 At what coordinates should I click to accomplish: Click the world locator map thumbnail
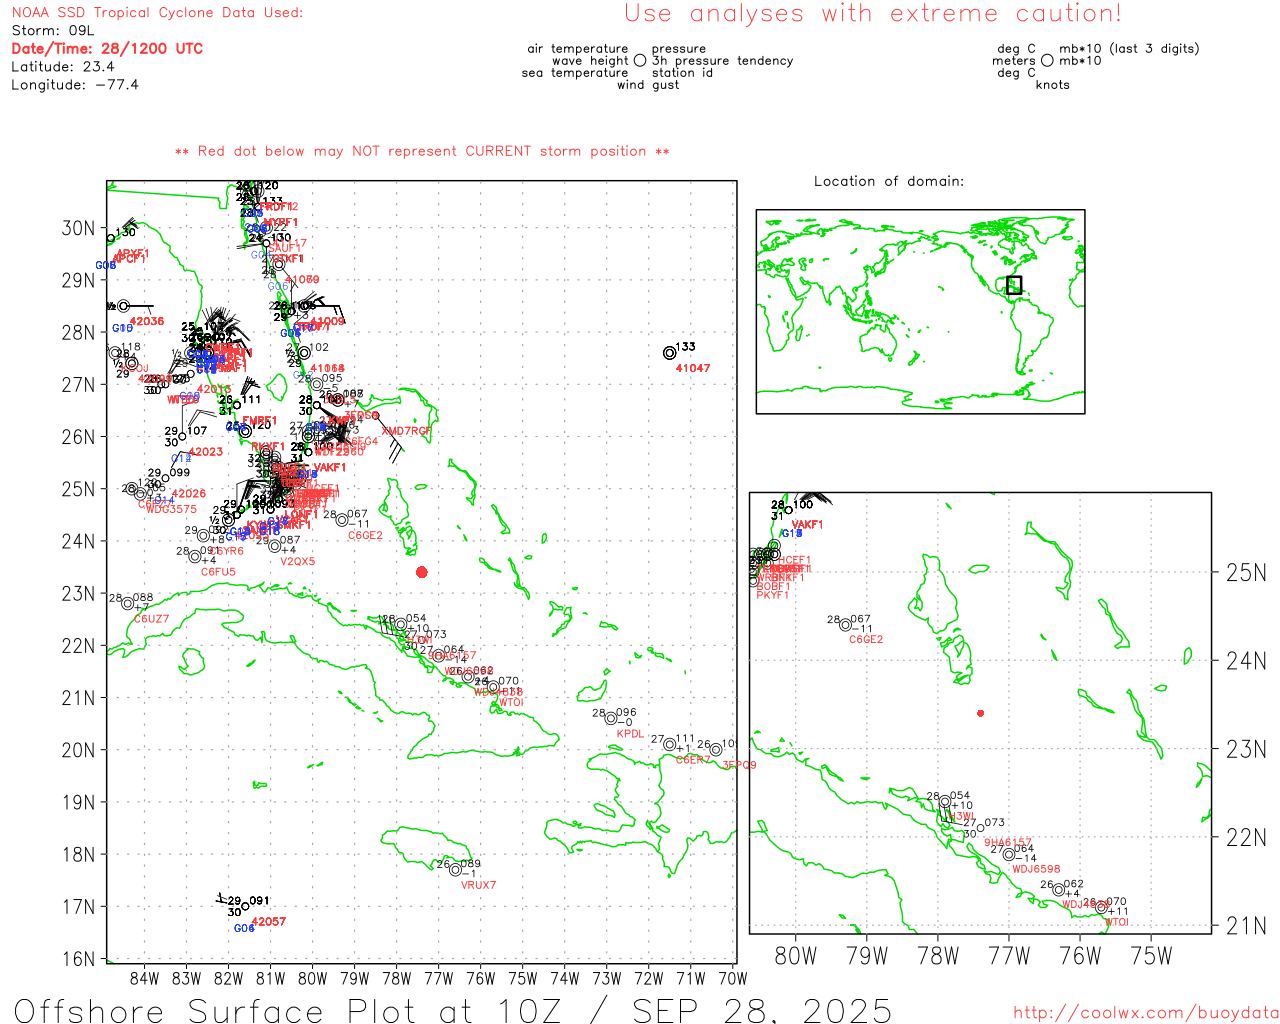click(x=920, y=312)
